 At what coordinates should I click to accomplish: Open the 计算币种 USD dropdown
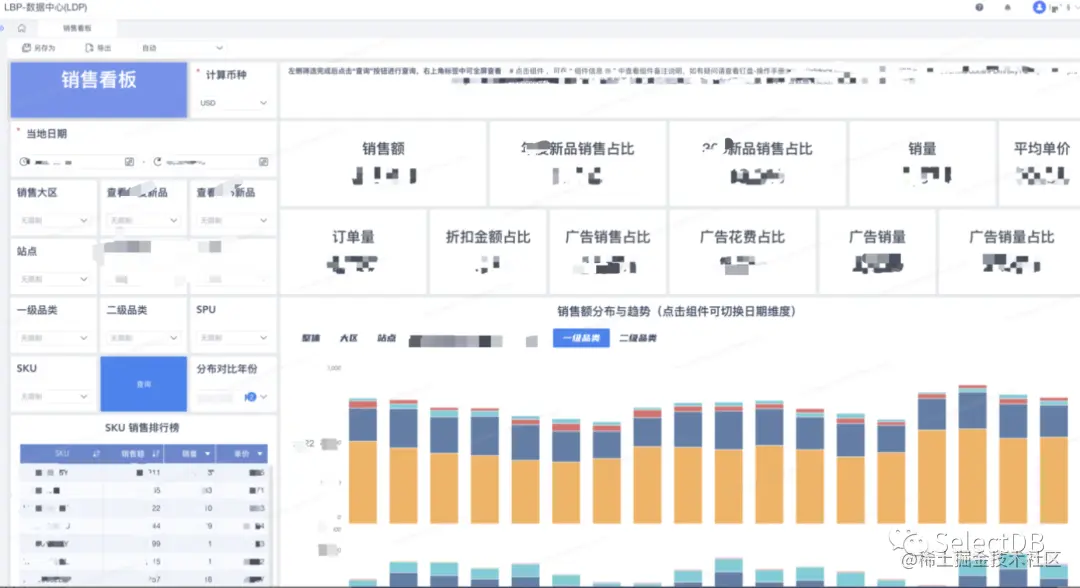(x=233, y=103)
